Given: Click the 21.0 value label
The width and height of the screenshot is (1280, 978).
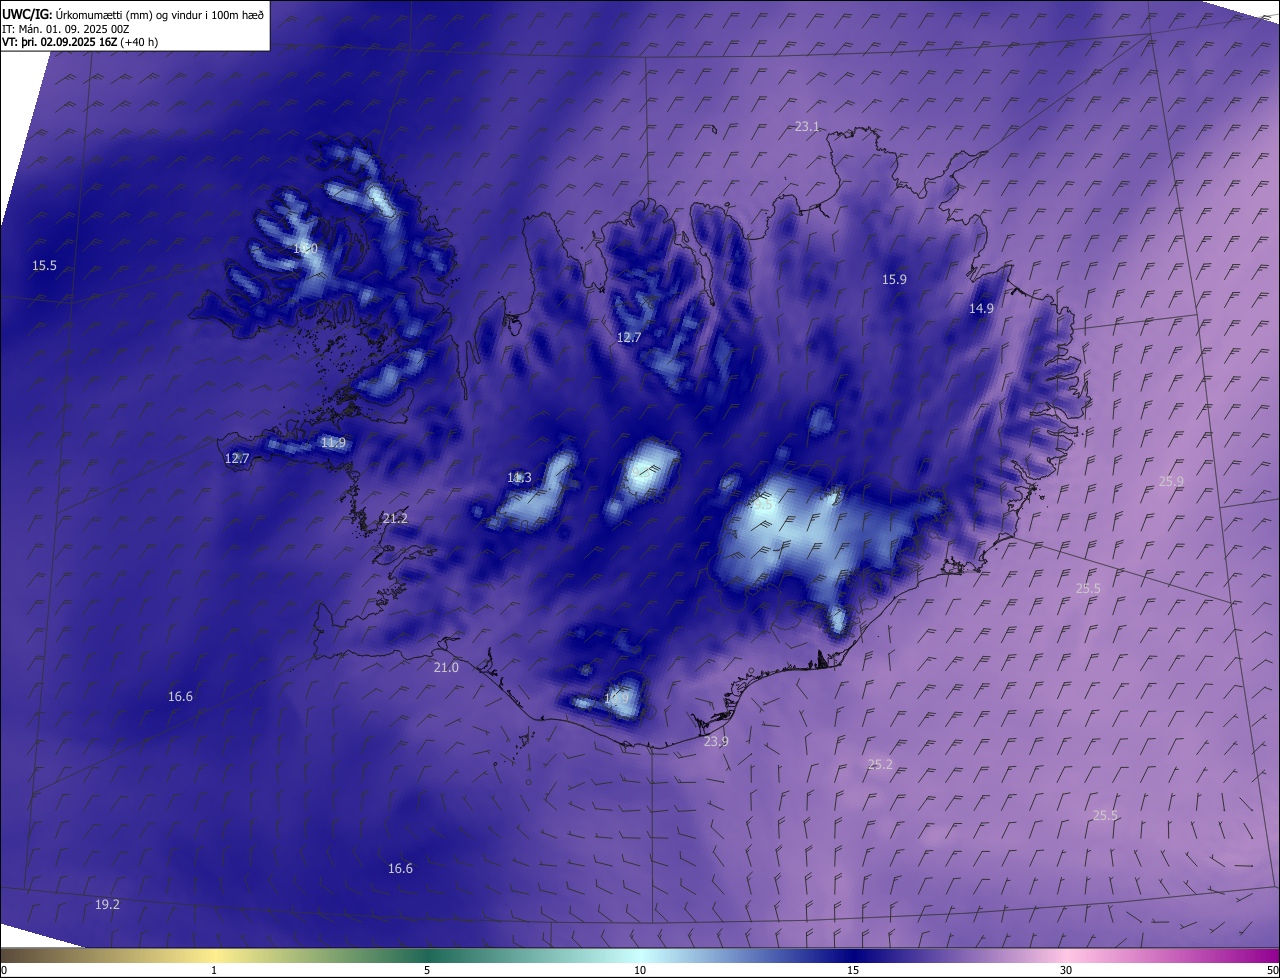Looking at the screenshot, I should coord(446,667).
